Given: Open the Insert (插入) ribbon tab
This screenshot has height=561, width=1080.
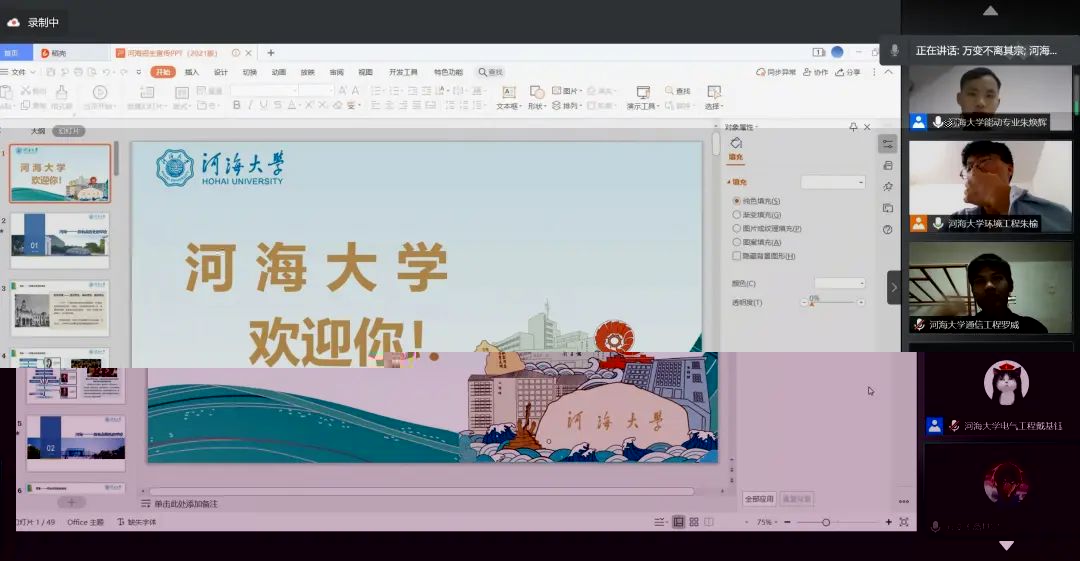Looking at the screenshot, I should pyautogui.click(x=192, y=72).
